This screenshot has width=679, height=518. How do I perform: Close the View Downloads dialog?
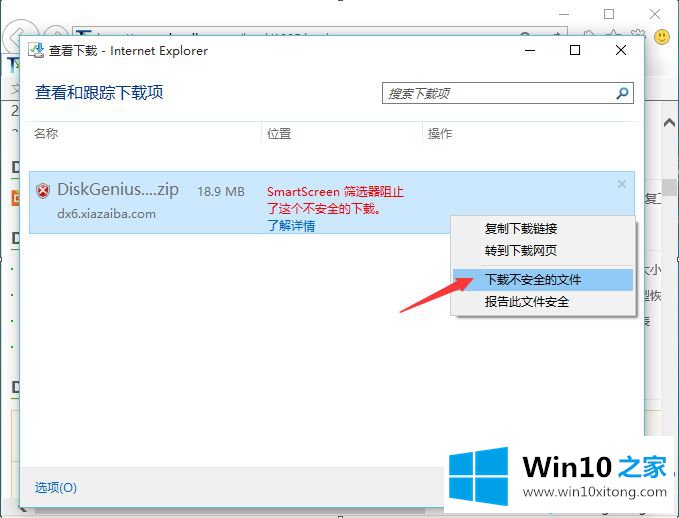click(x=621, y=50)
